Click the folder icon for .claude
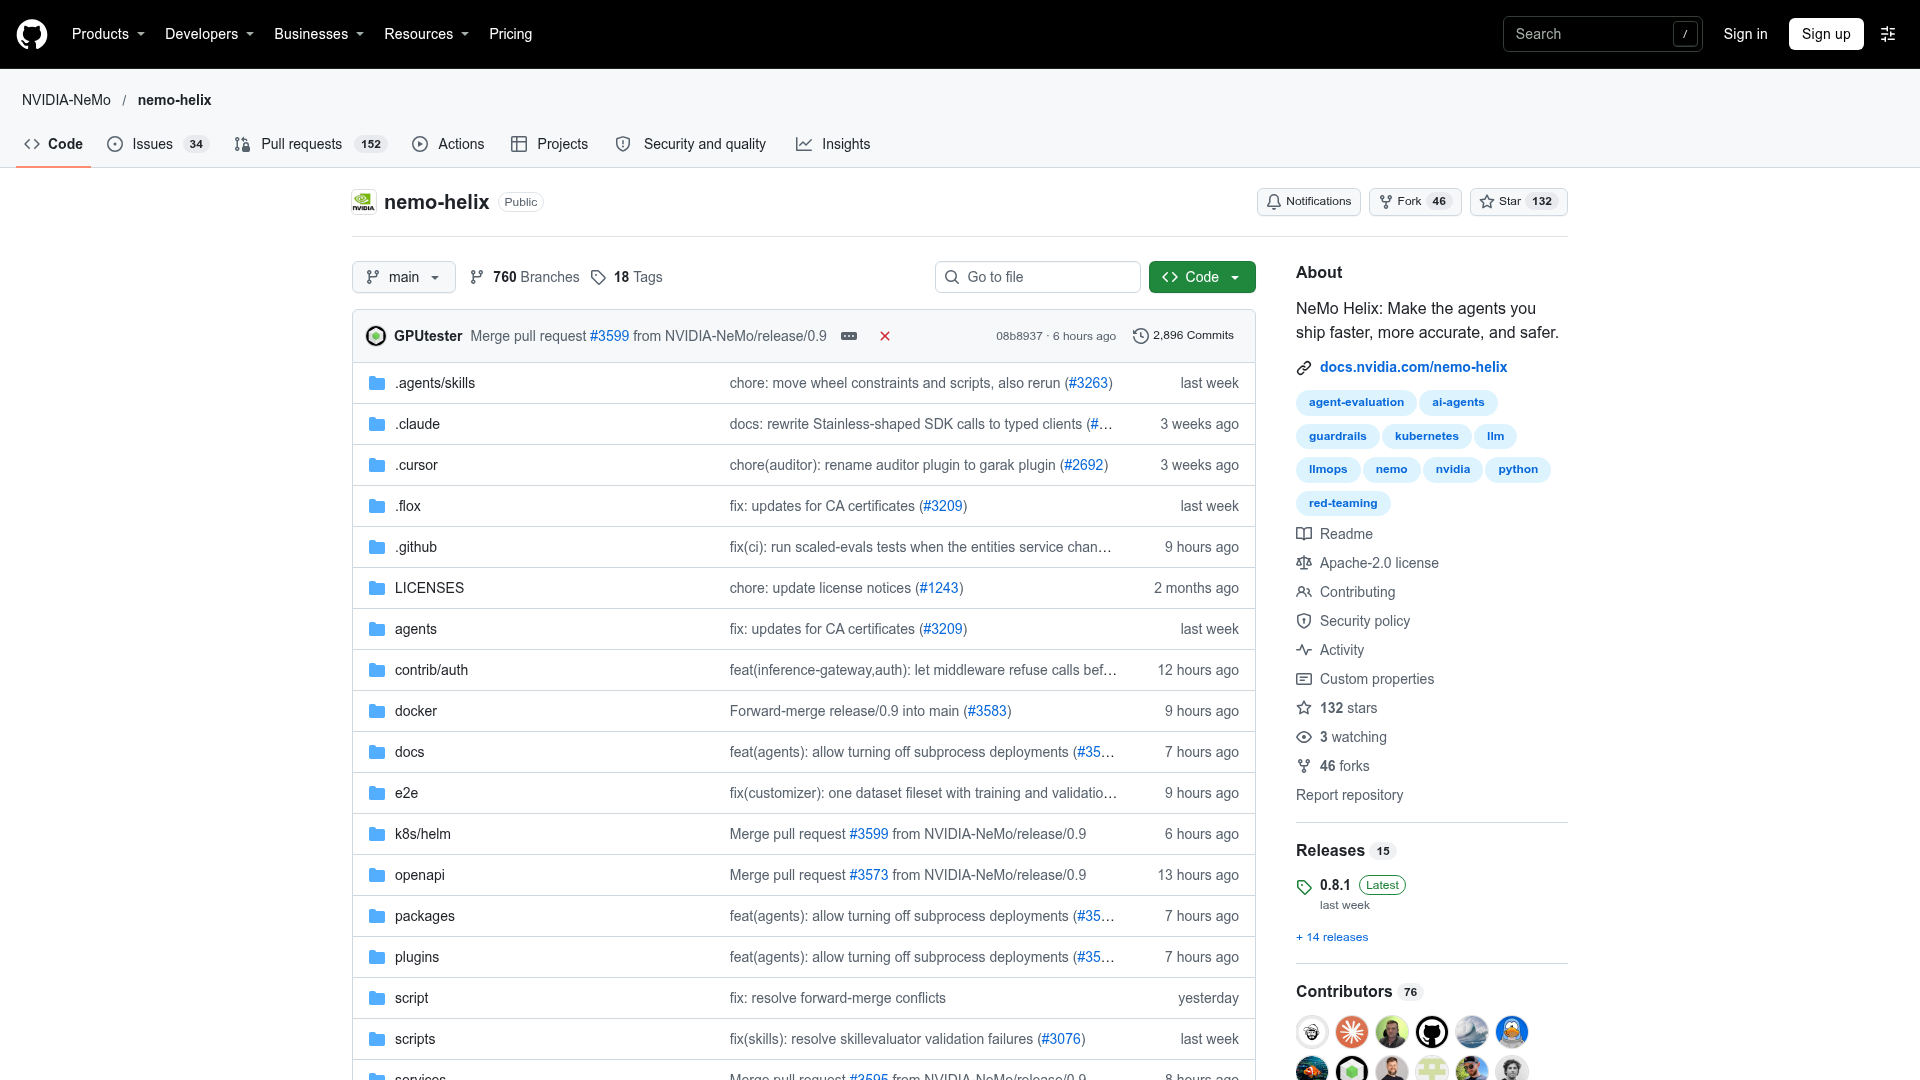This screenshot has height=1080, width=1920. click(x=377, y=424)
